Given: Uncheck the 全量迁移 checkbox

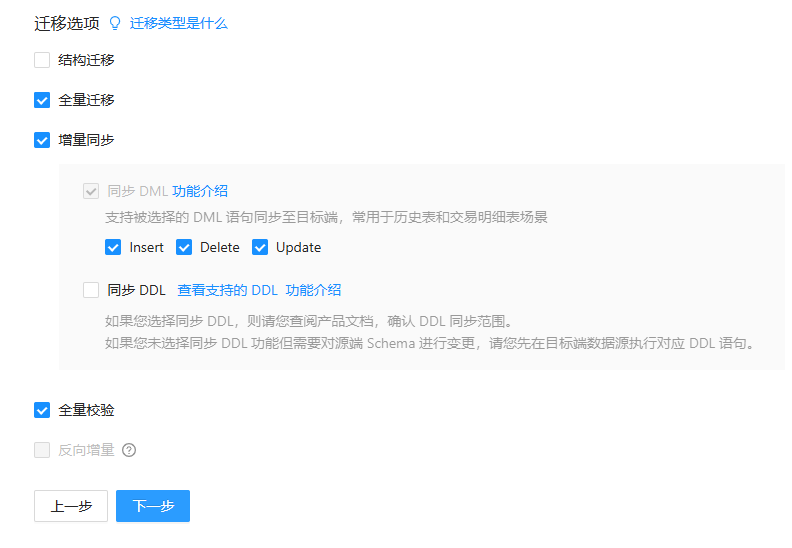Looking at the screenshot, I should click(42, 100).
